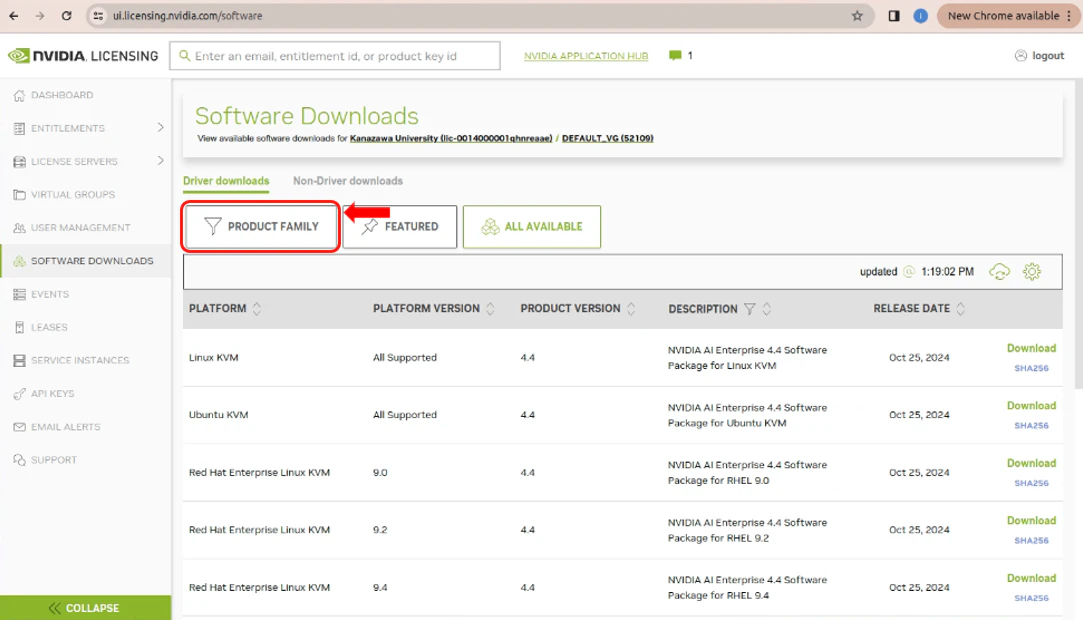Select the Linux KVM platform cell
Viewport: 1083px width, 620px height.
coord(213,358)
